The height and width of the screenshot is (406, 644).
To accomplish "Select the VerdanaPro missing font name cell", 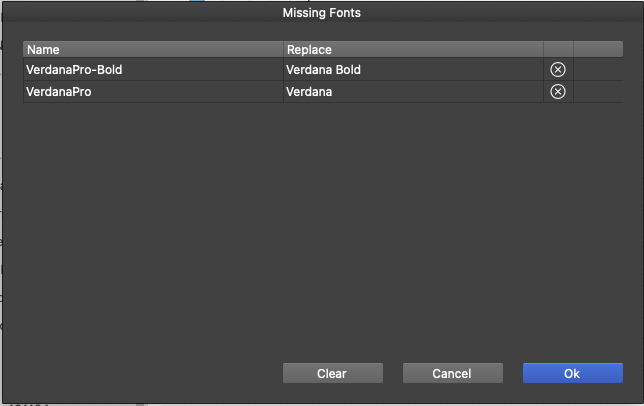I will (153, 92).
